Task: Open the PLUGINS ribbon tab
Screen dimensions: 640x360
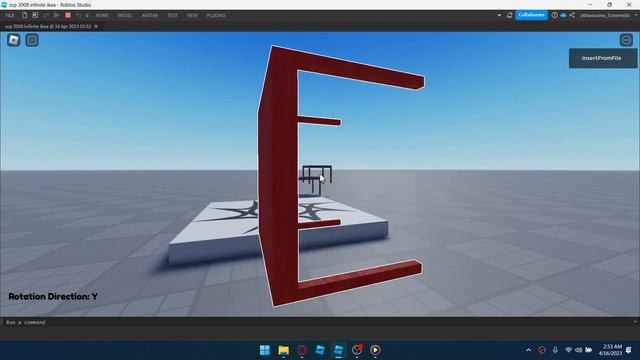Action: [x=216, y=16]
